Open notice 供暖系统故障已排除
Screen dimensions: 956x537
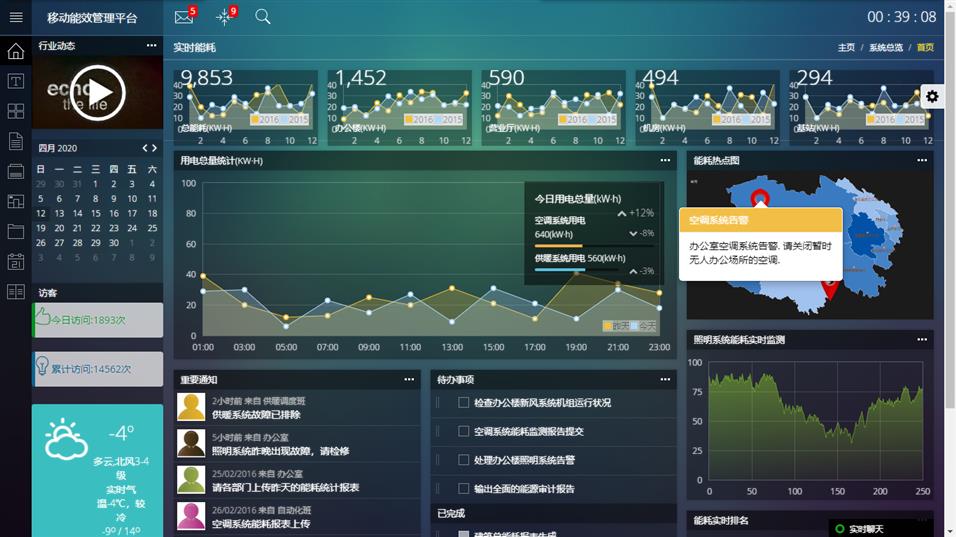point(256,414)
